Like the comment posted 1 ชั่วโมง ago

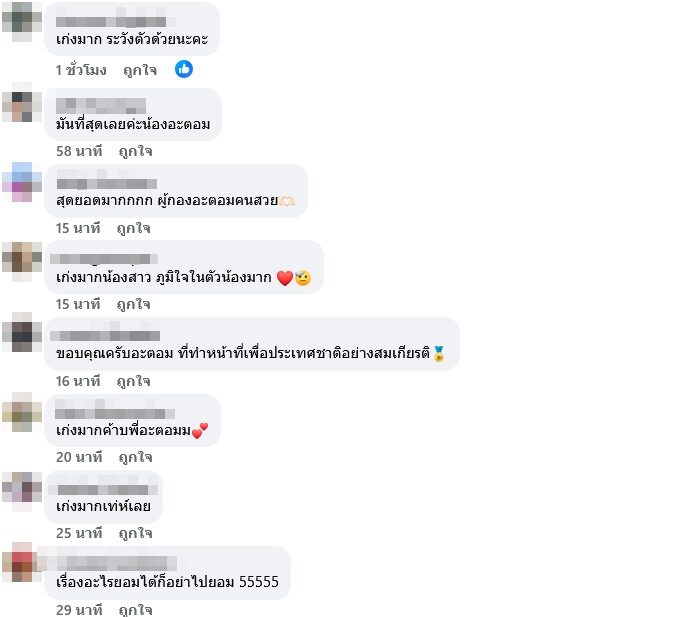(x=140, y=70)
